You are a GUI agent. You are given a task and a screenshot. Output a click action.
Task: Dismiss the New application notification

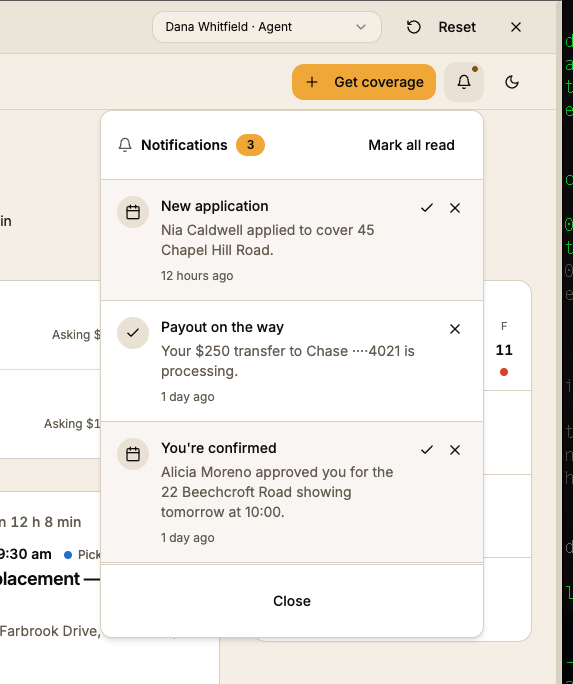(x=455, y=208)
